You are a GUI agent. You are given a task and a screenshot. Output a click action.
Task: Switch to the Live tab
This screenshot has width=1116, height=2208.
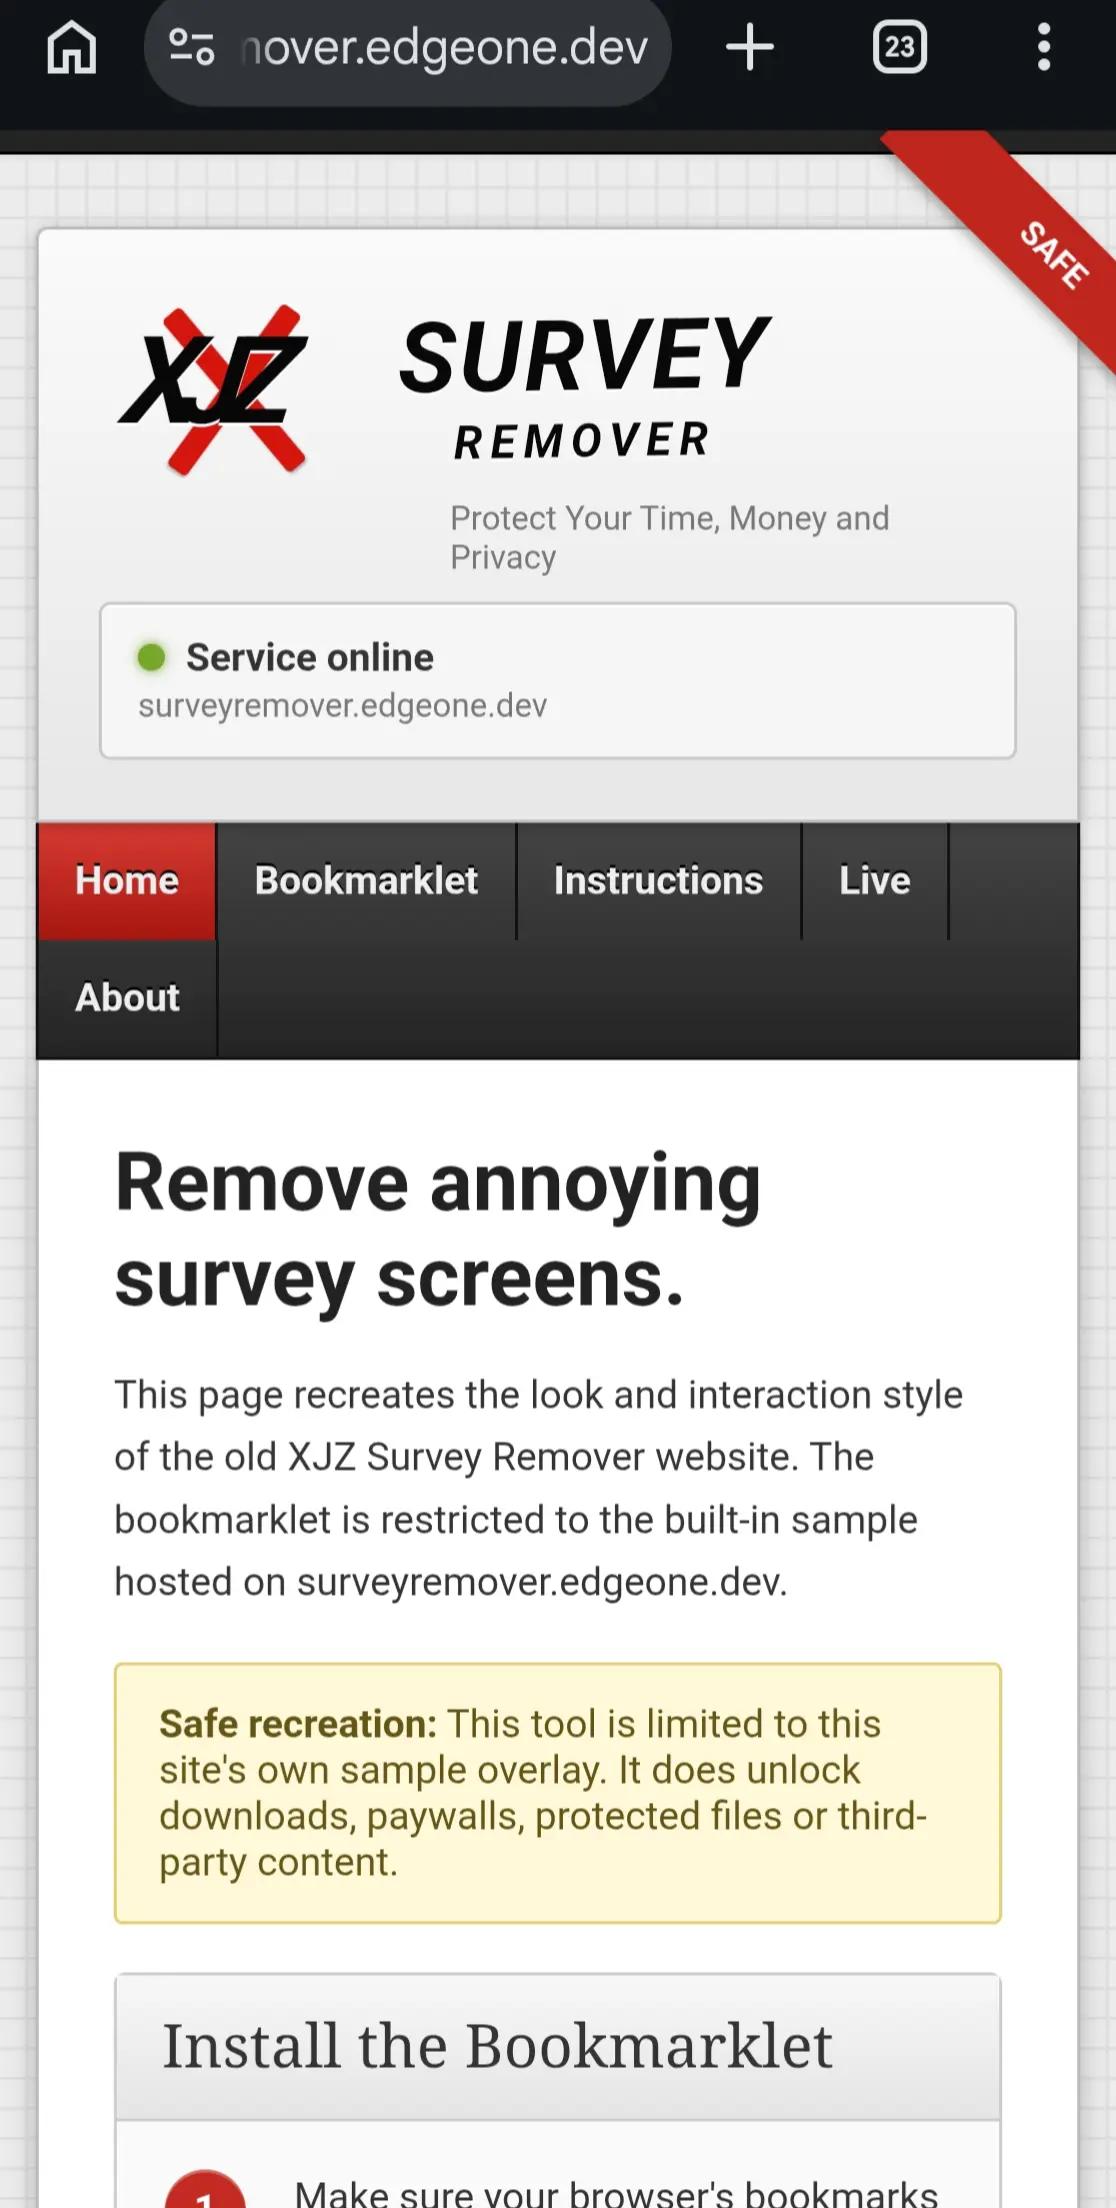875,881
